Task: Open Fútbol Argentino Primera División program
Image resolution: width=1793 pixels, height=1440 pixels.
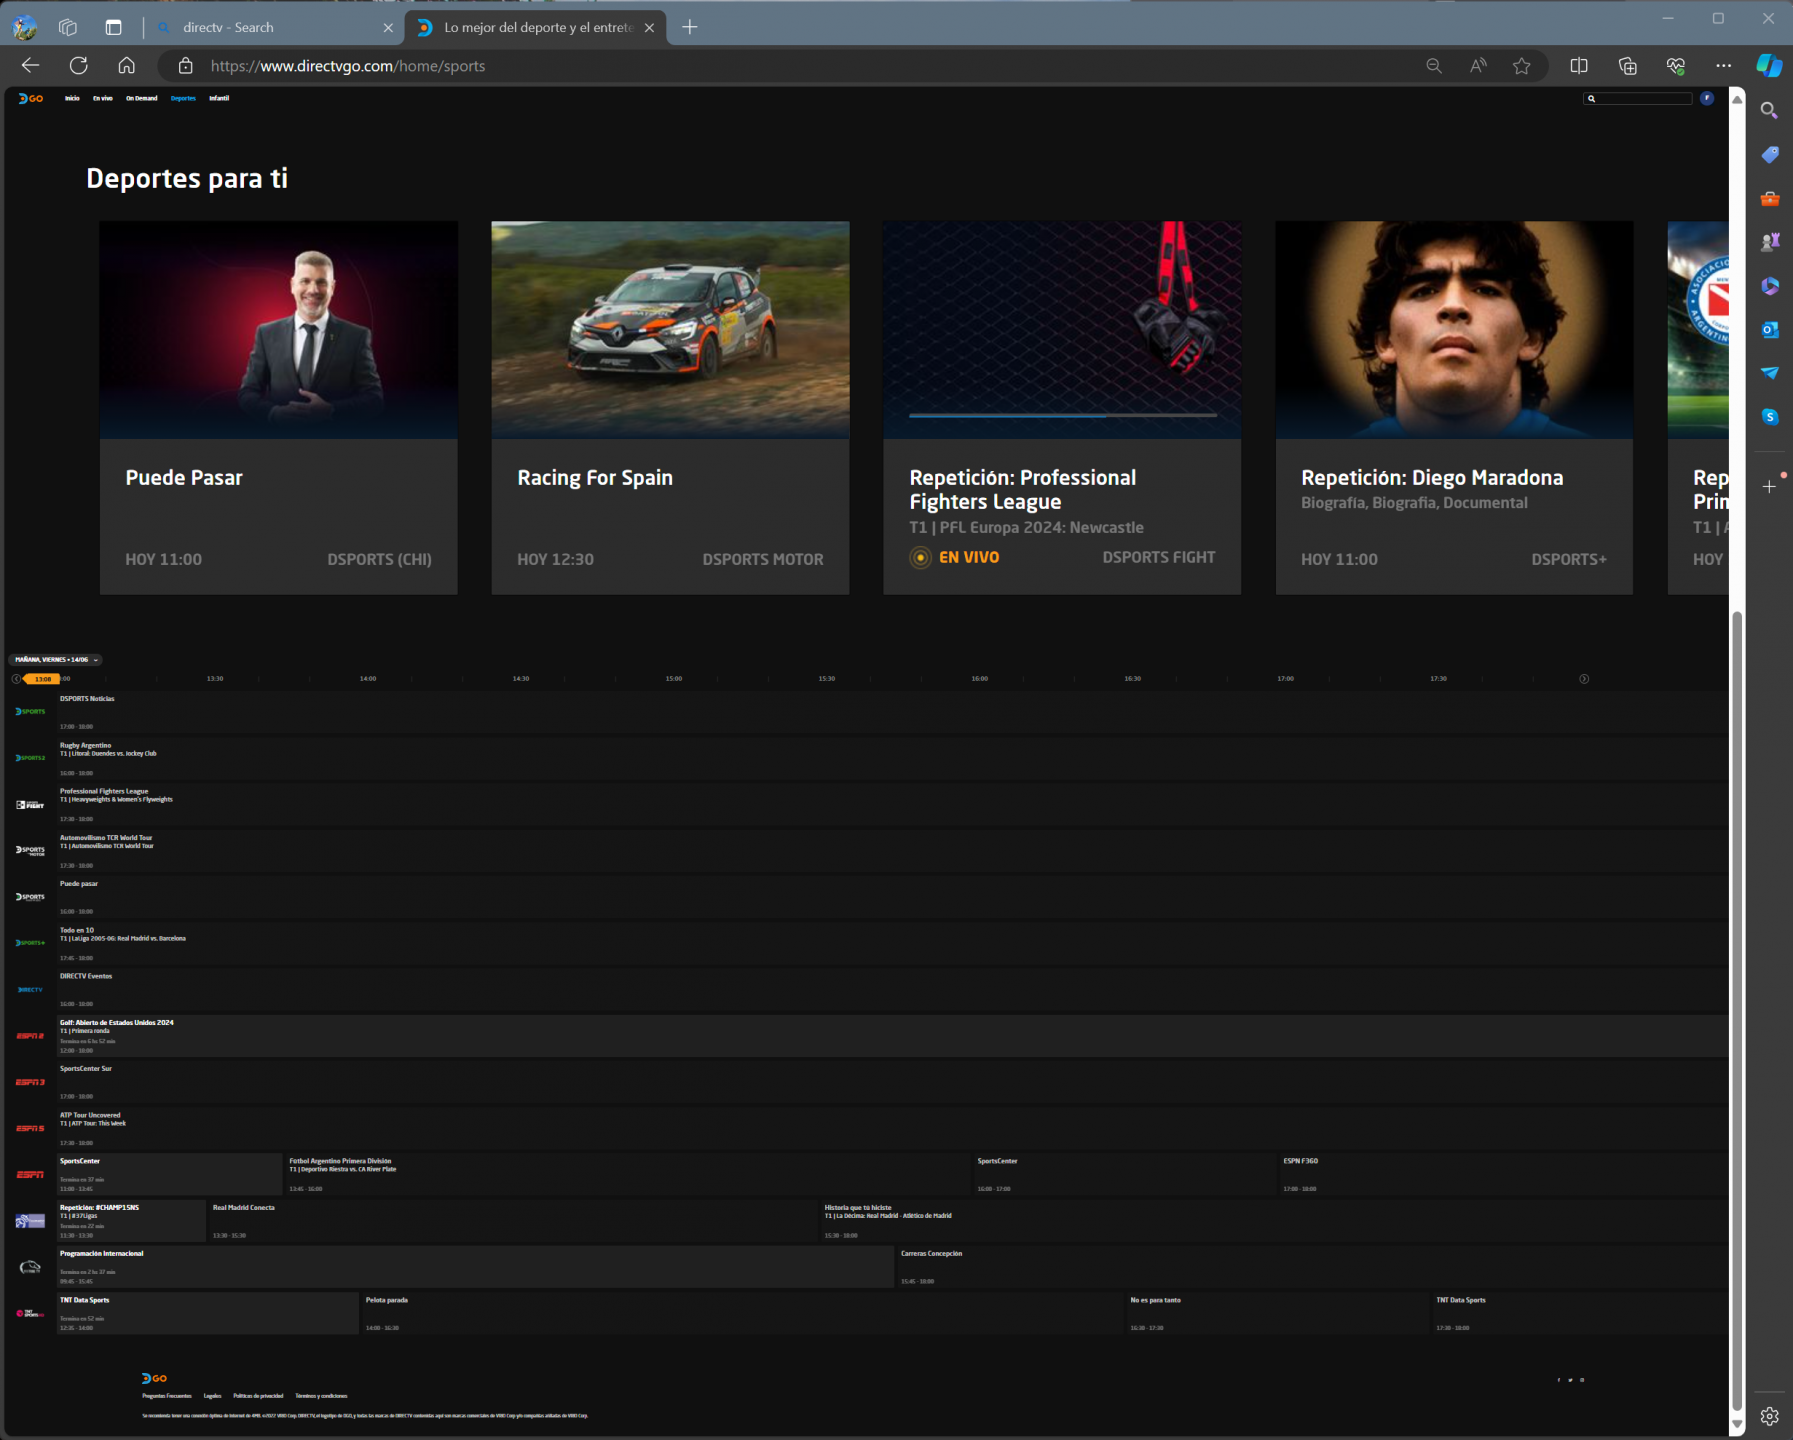Action: (x=628, y=1175)
